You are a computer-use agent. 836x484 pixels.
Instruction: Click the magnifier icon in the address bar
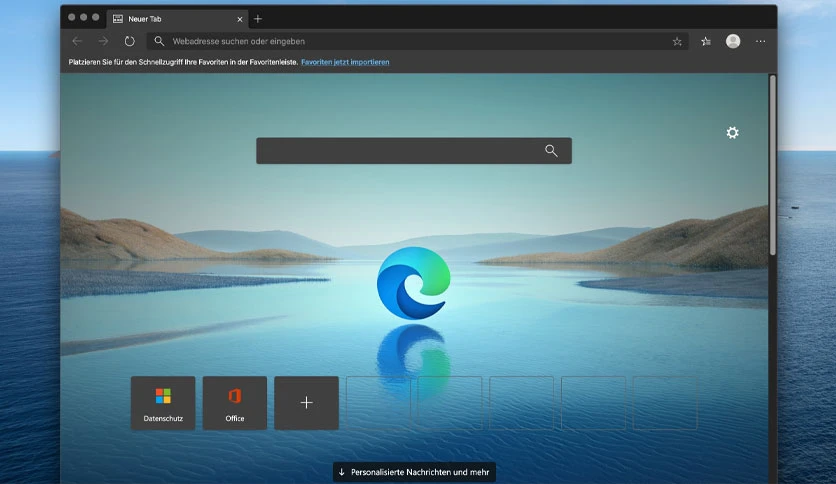159,41
